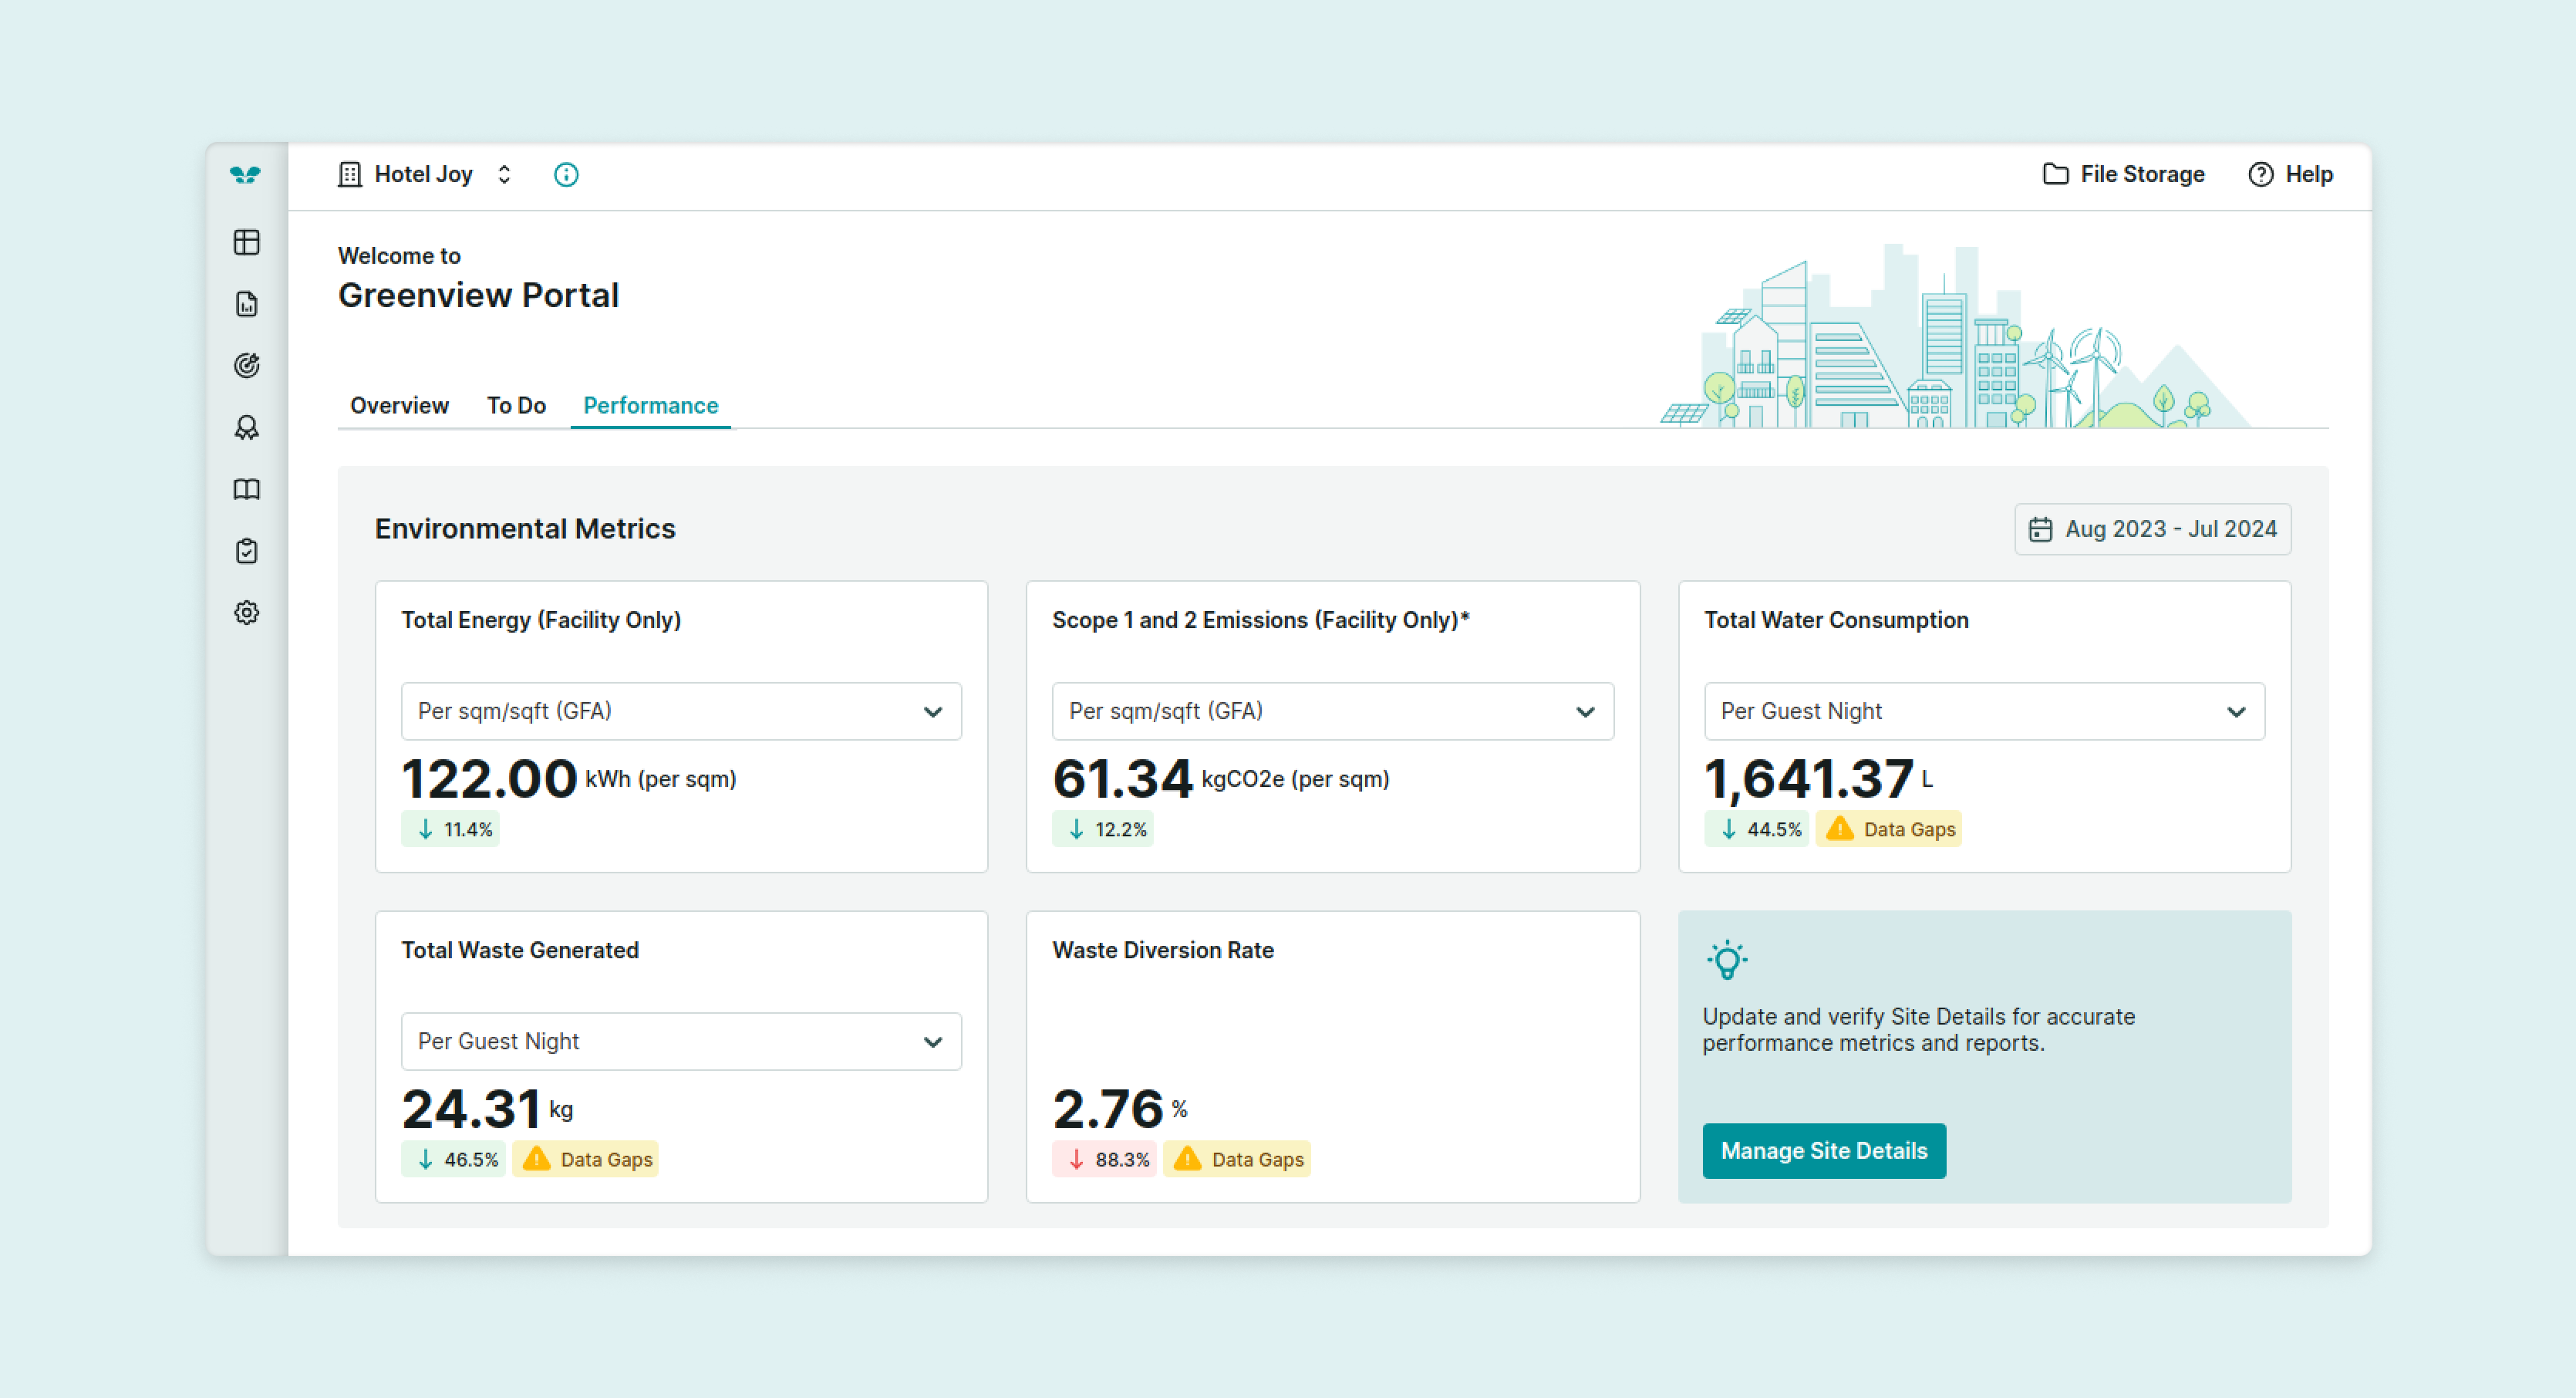Click the city skyline illustration
The width and height of the screenshot is (2576, 1398).
click(1955, 337)
